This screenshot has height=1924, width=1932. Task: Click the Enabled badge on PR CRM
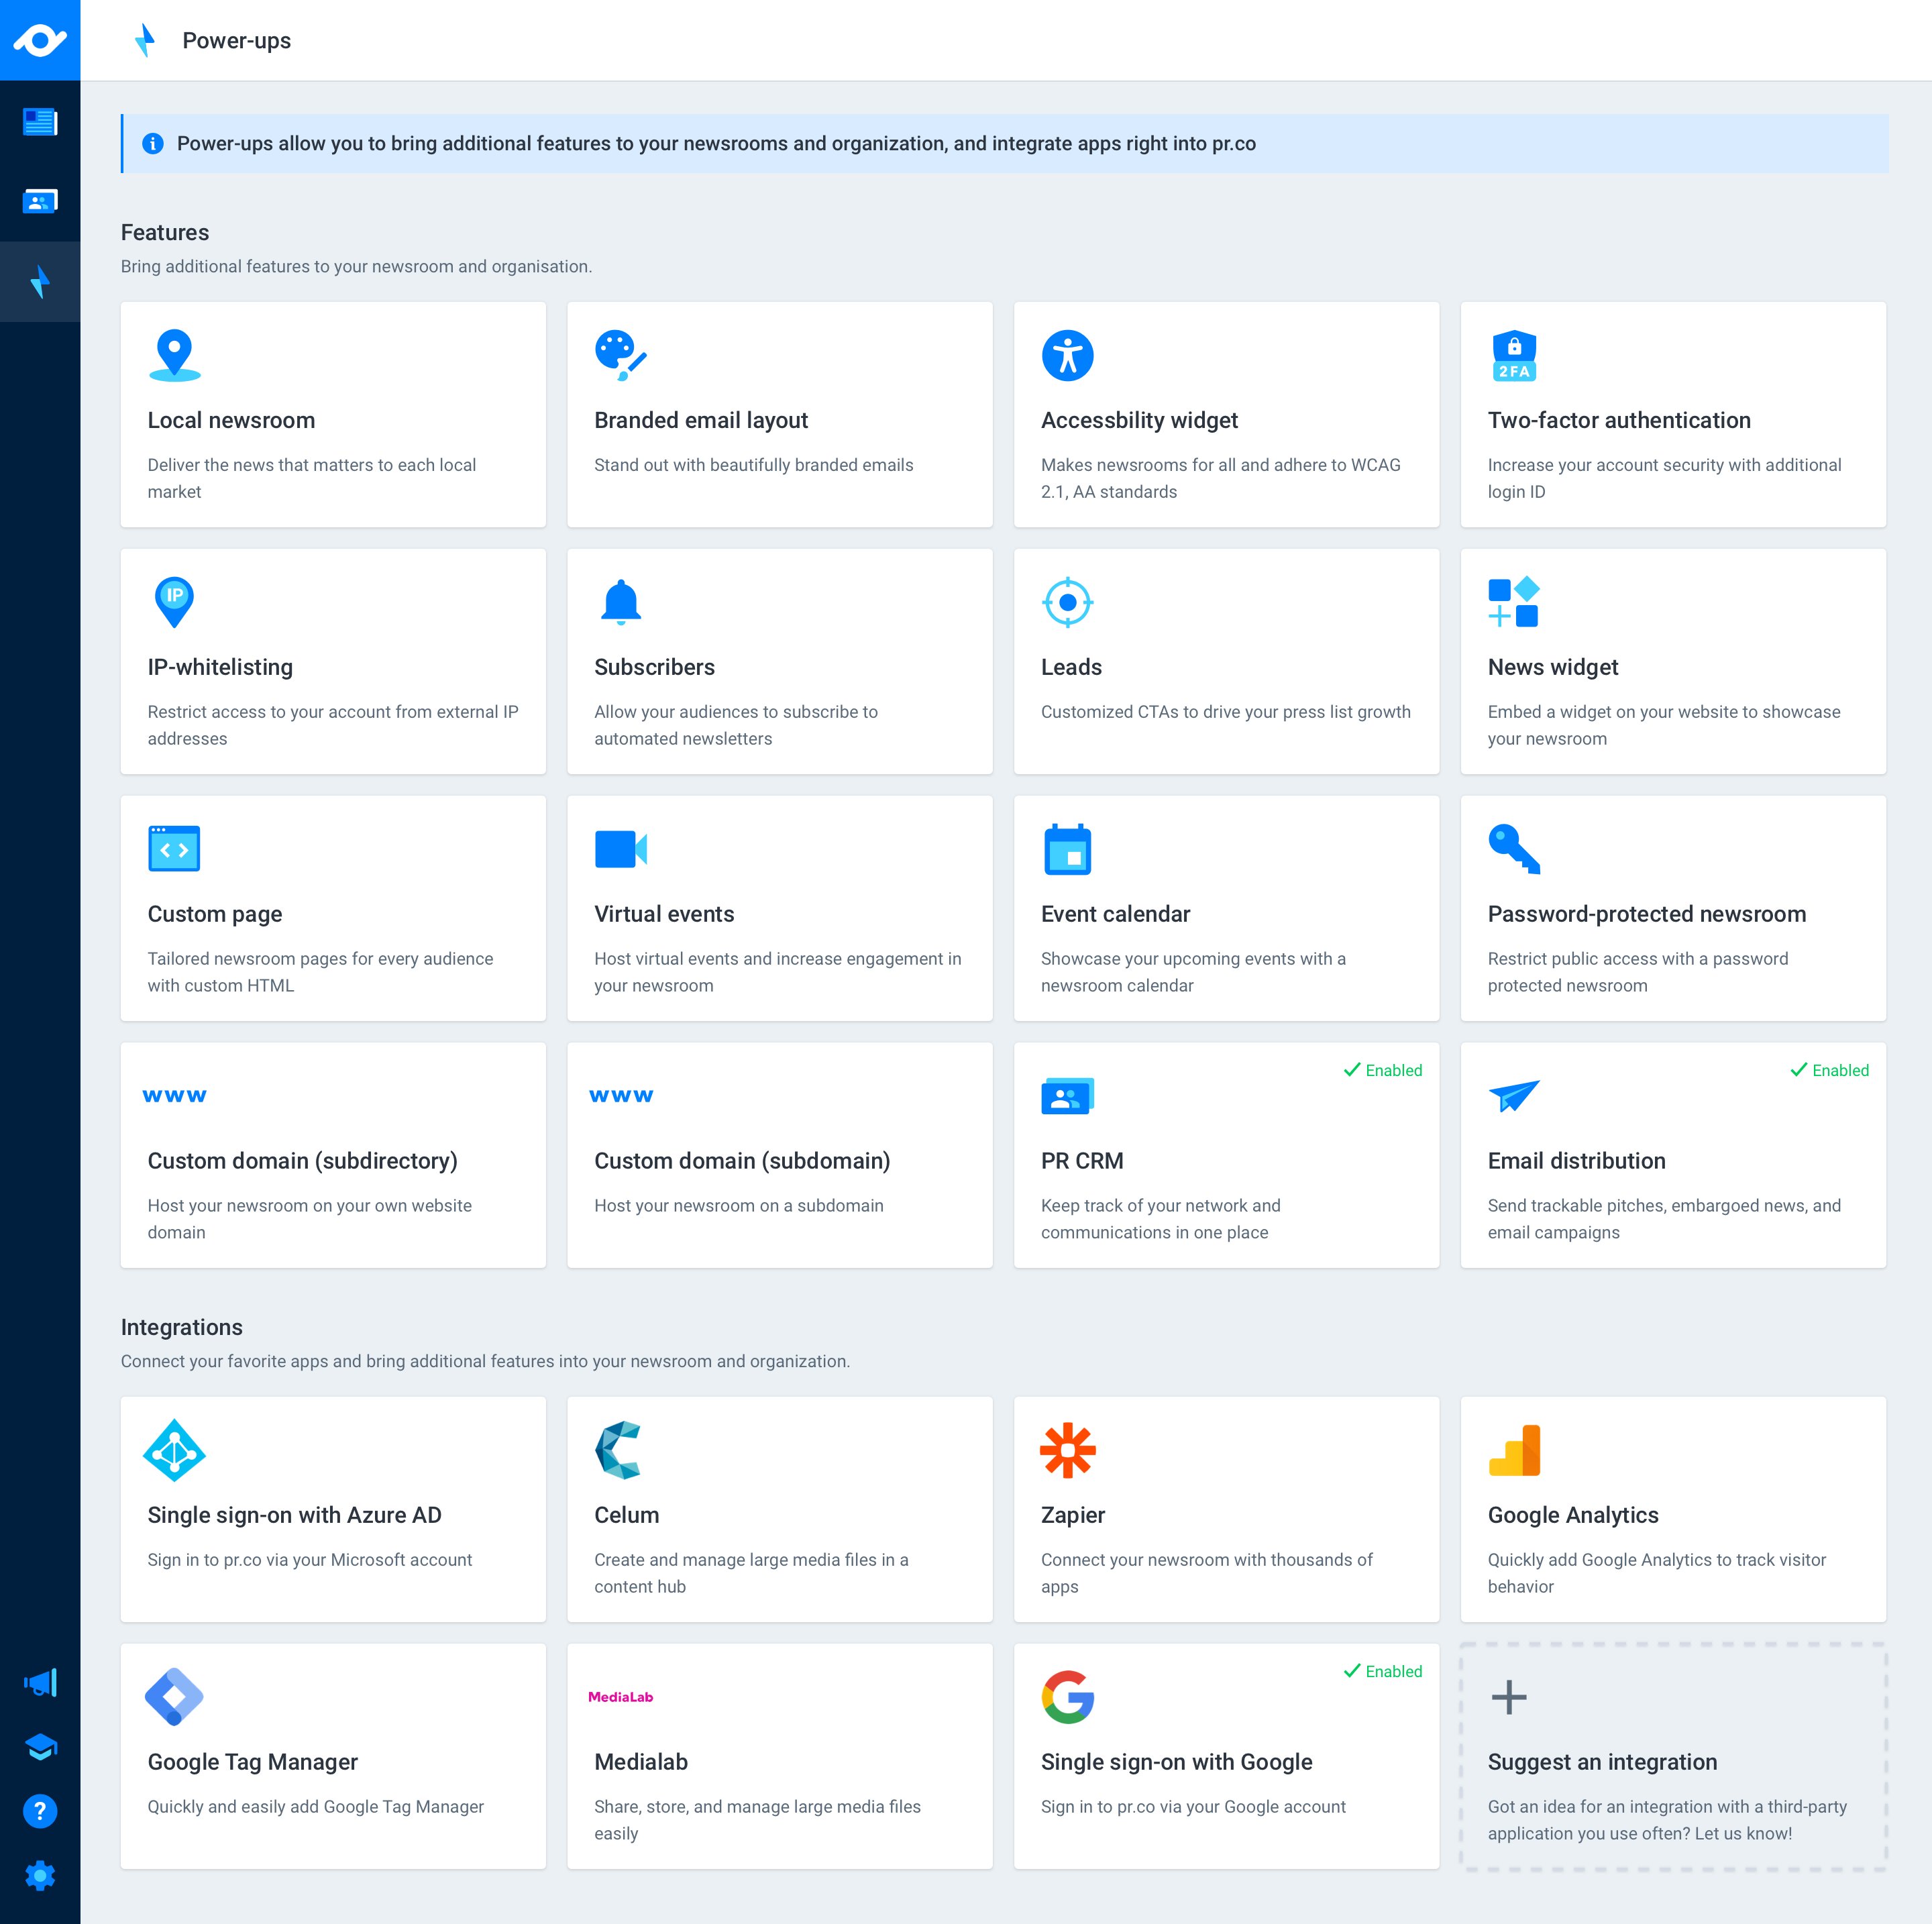click(x=1383, y=1070)
